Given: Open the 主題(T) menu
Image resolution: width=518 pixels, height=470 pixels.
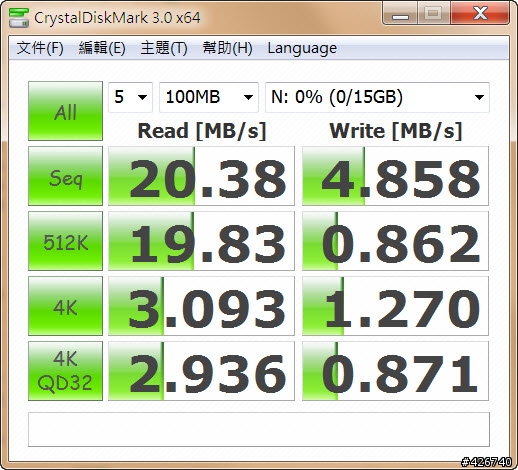Looking at the screenshot, I should 164,48.
